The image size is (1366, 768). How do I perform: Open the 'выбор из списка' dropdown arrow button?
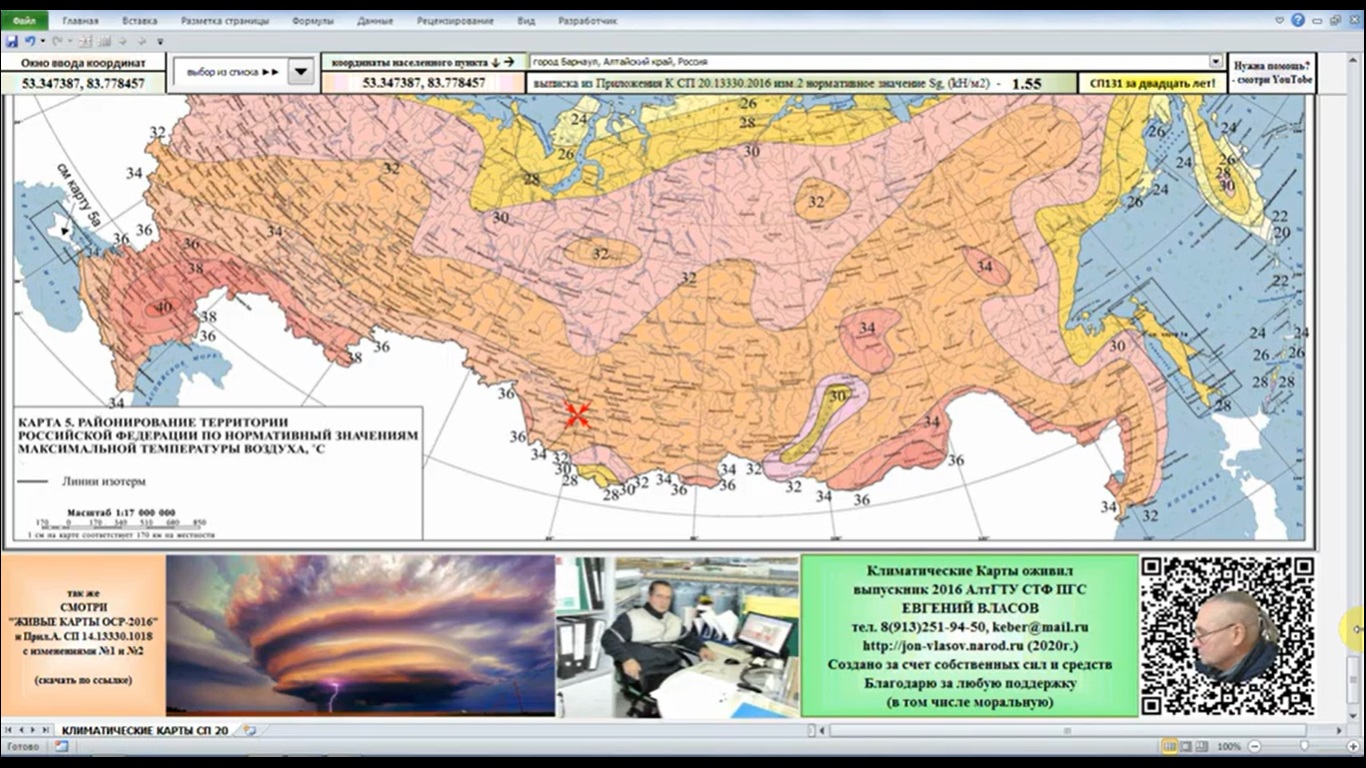click(301, 72)
